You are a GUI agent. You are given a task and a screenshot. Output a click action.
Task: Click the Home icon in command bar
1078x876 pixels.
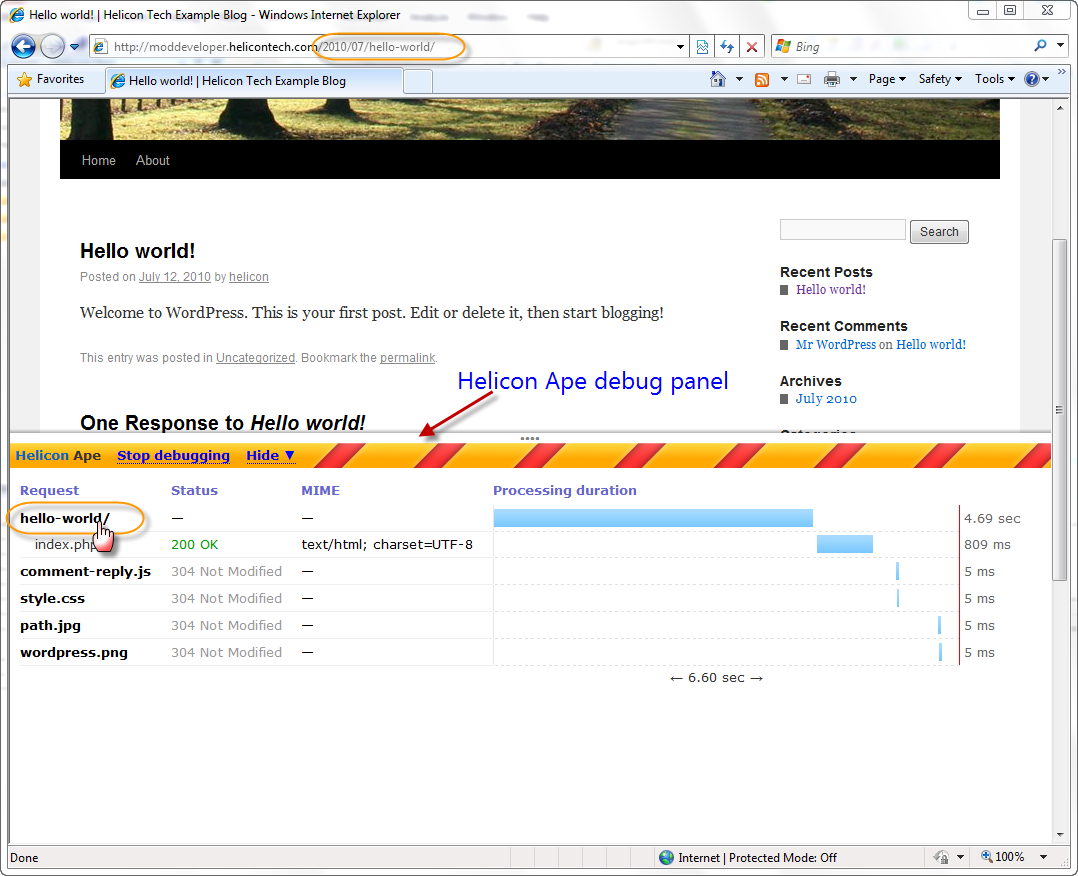717,79
